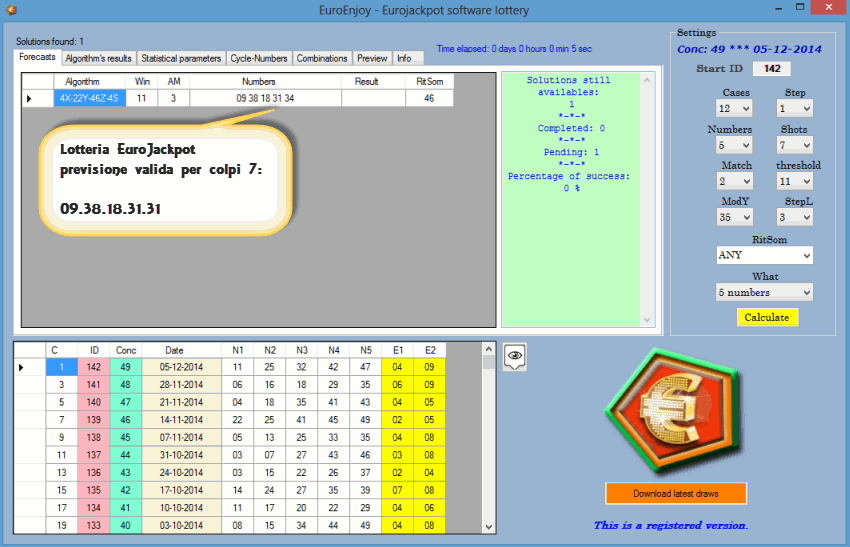Click the Win column header
Image resolution: width=850 pixels, height=547 pixels.
pyautogui.click(x=141, y=81)
